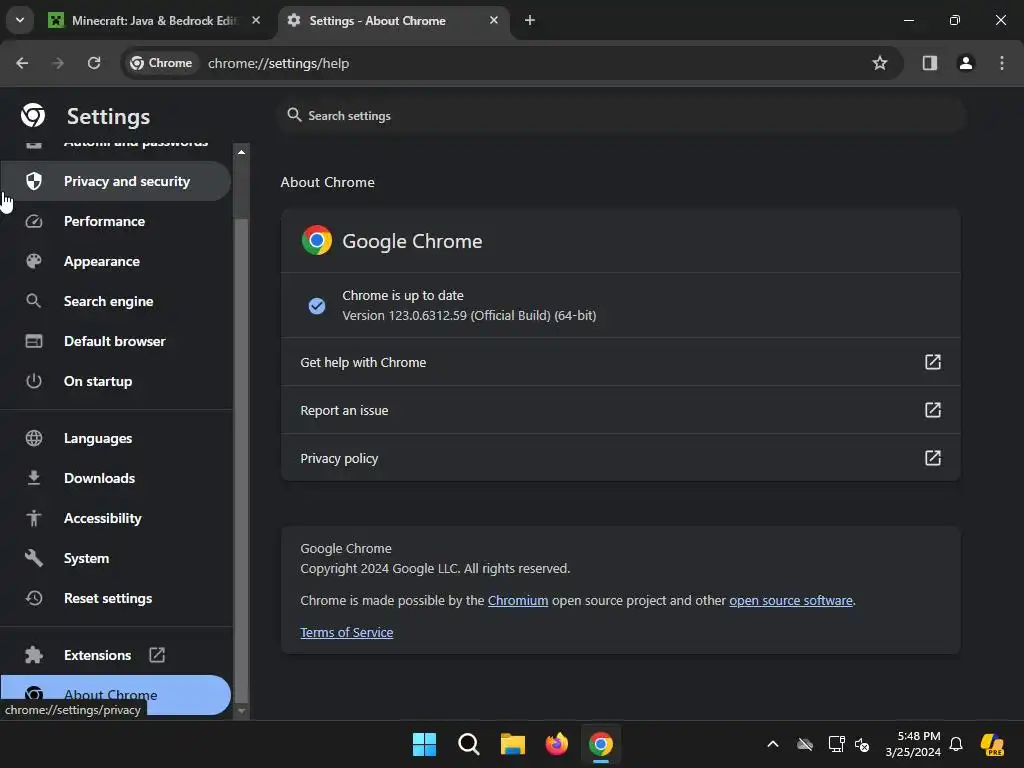This screenshot has height=768, width=1024.
Task: Open Accessibility settings section
Action: [x=116, y=518]
